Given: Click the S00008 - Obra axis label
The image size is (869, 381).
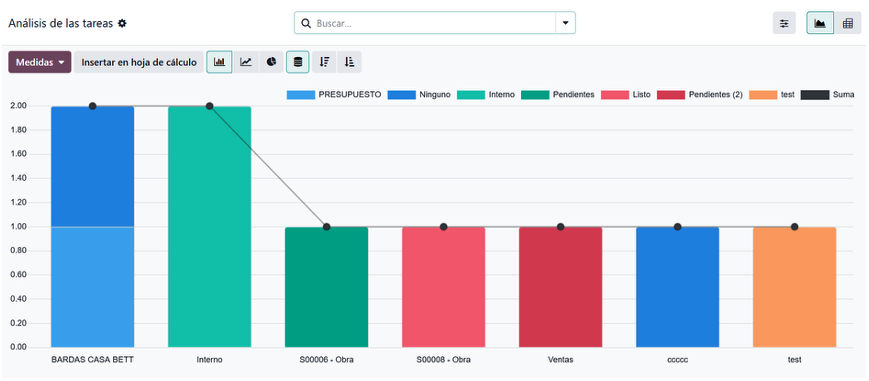Looking at the screenshot, I should 443,359.
